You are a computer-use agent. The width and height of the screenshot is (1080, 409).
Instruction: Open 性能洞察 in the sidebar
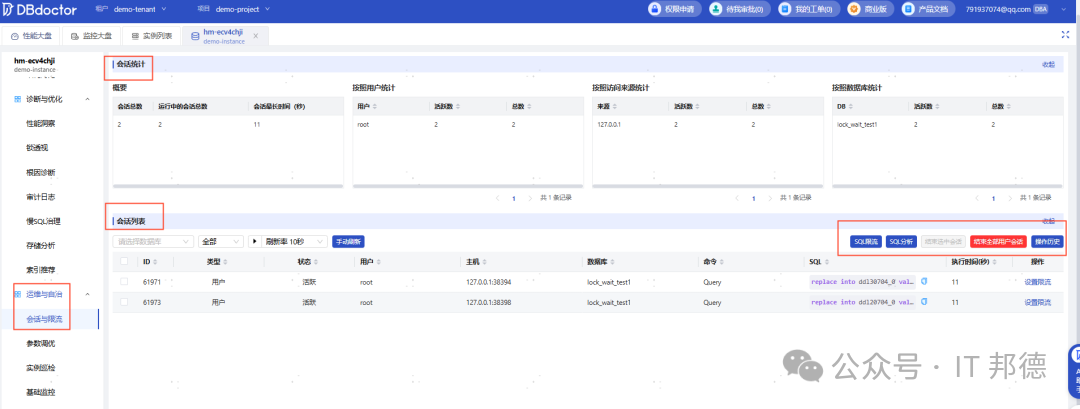pos(41,123)
